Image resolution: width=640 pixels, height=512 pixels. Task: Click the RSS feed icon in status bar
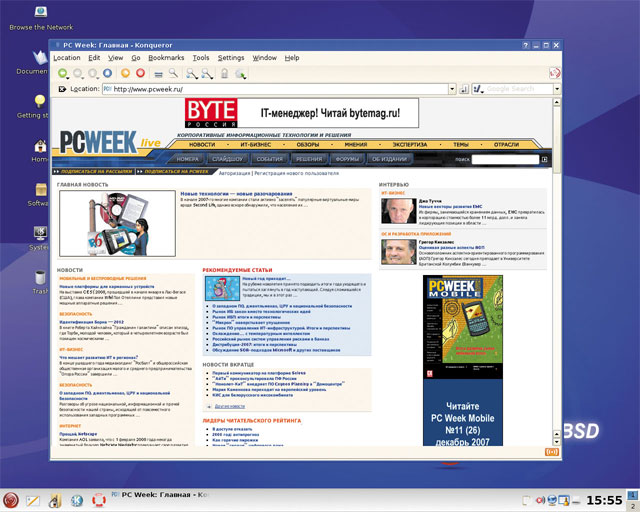click(x=552, y=452)
